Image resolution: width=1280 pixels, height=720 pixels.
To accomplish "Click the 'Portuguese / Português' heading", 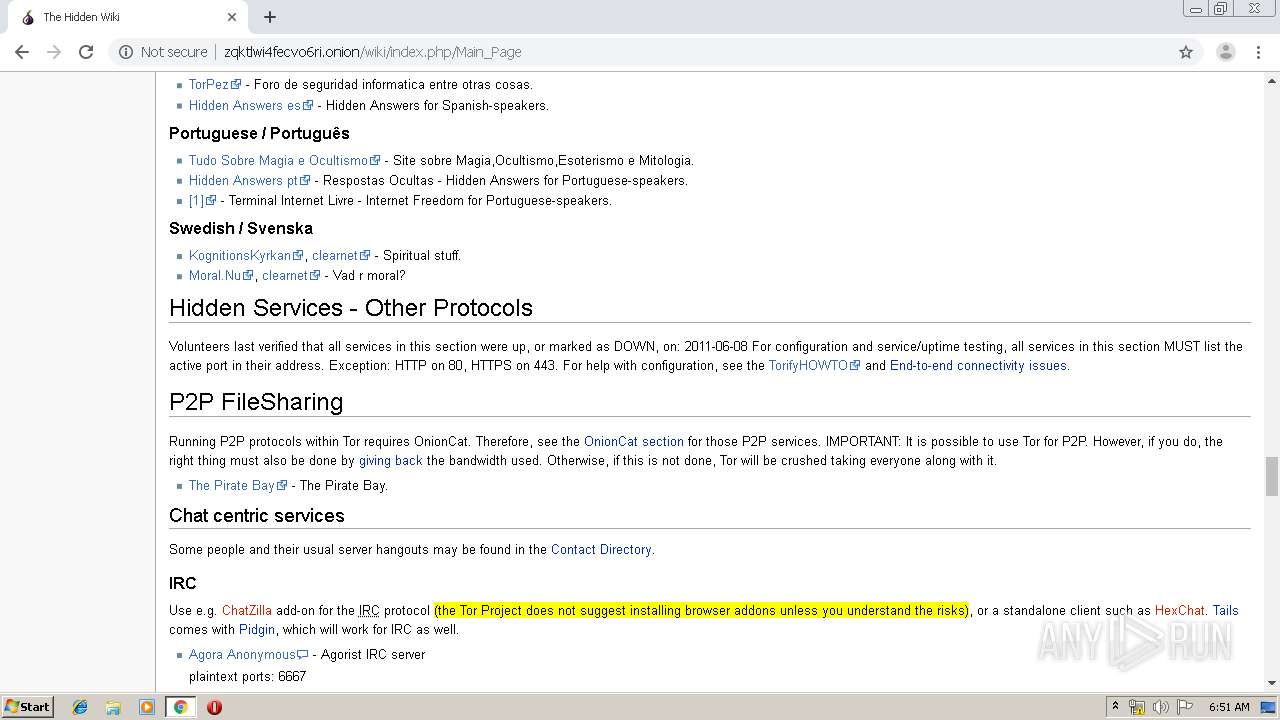I will pos(259,133).
